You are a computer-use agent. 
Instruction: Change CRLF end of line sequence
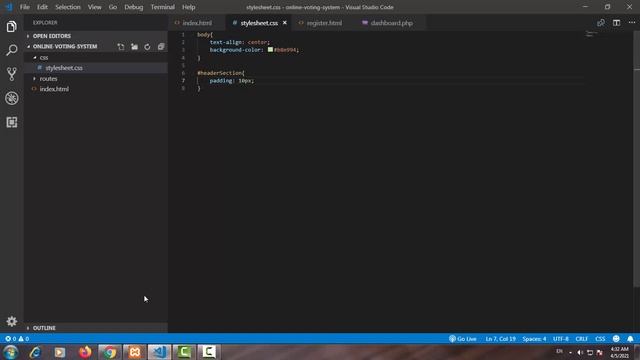(582, 339)
